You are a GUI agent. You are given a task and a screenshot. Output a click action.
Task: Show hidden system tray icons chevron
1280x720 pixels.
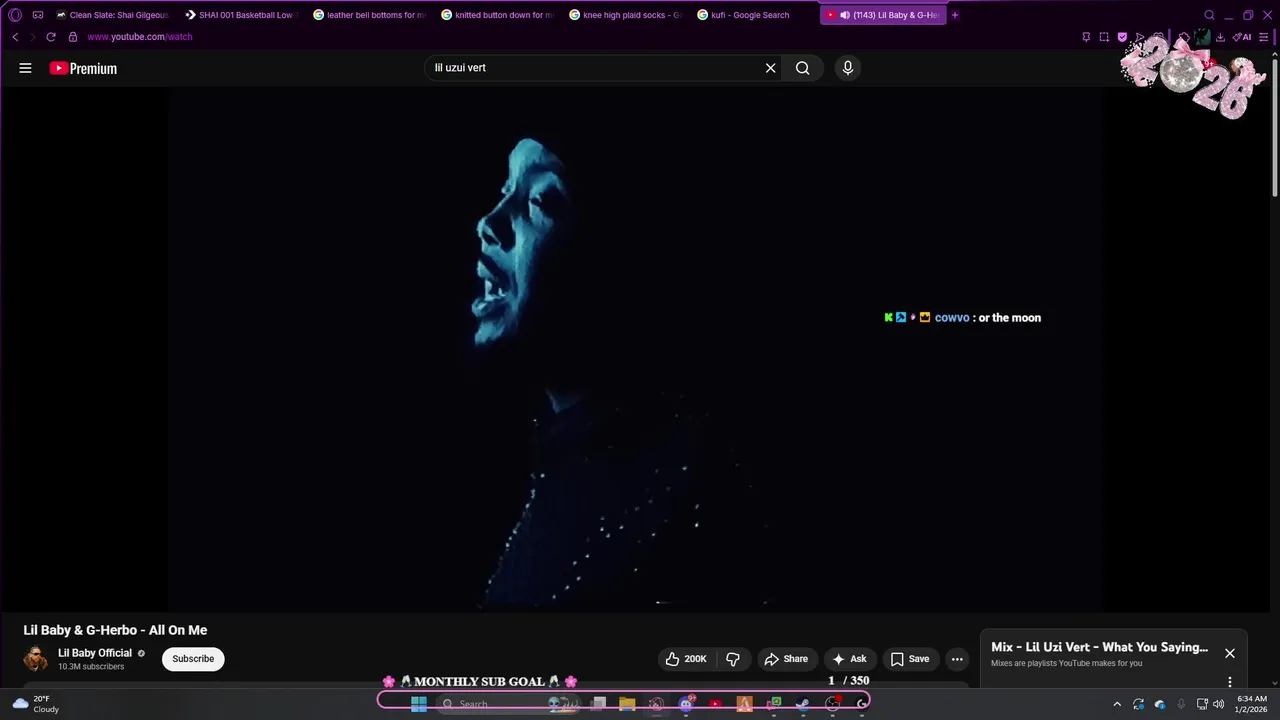(1117, 704)
